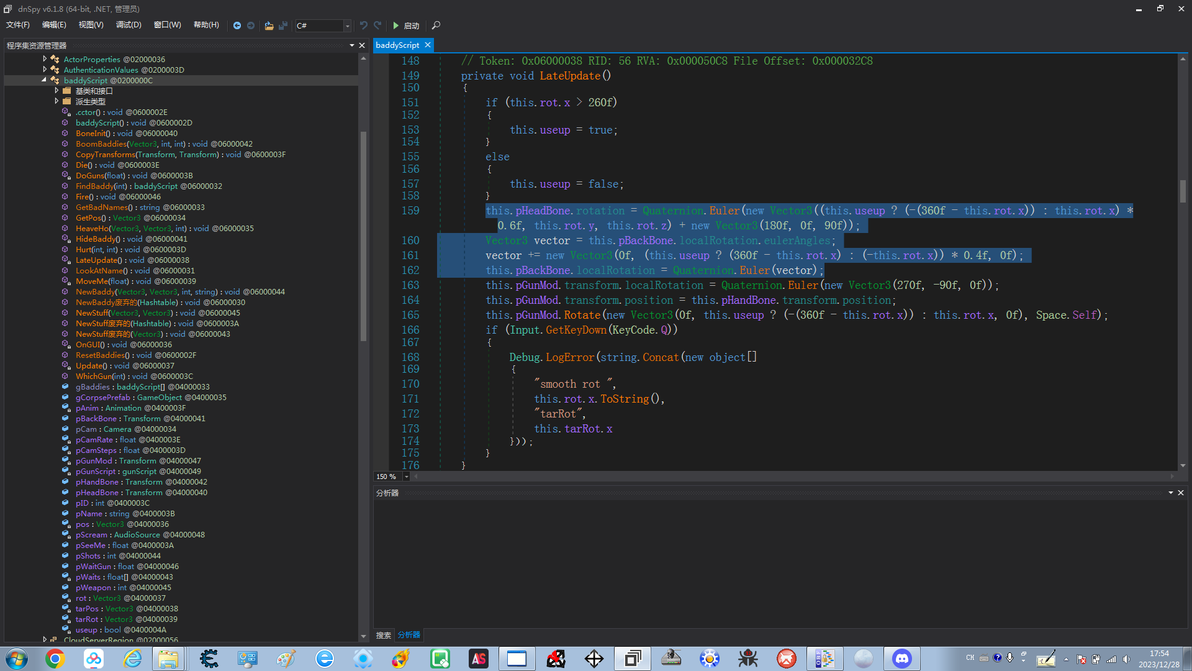1192x671 pixels.
Task: Open the 调试(D) menu
Action: pyautogui.click(x=128, y=25)
